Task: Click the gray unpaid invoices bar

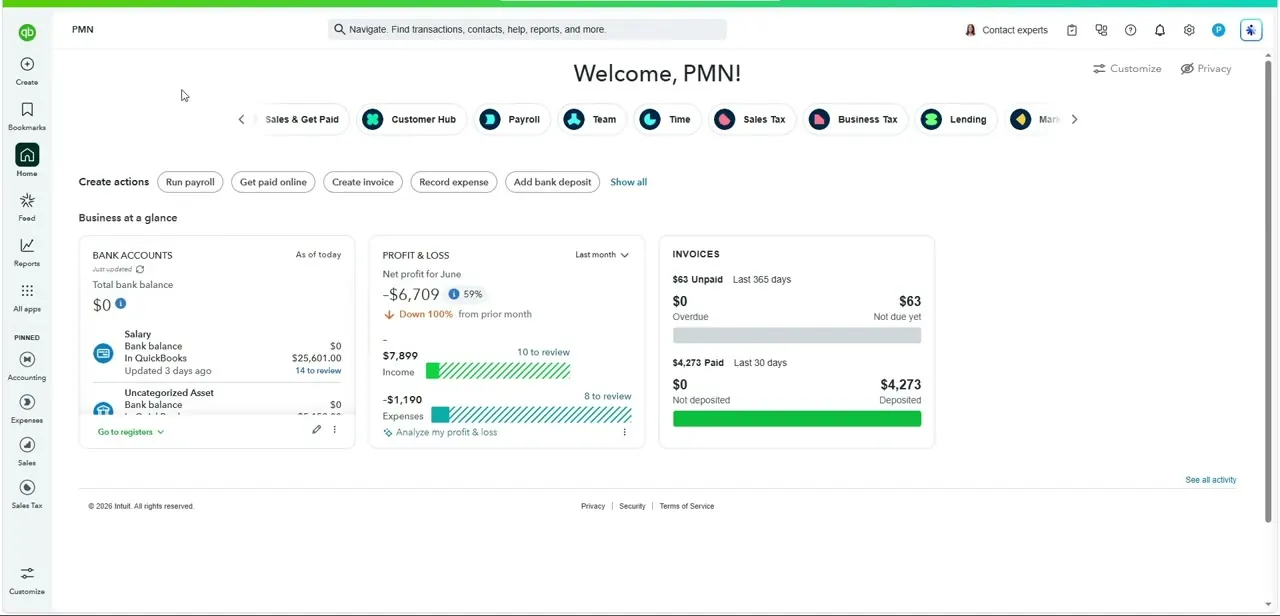Action: [797, 336]
